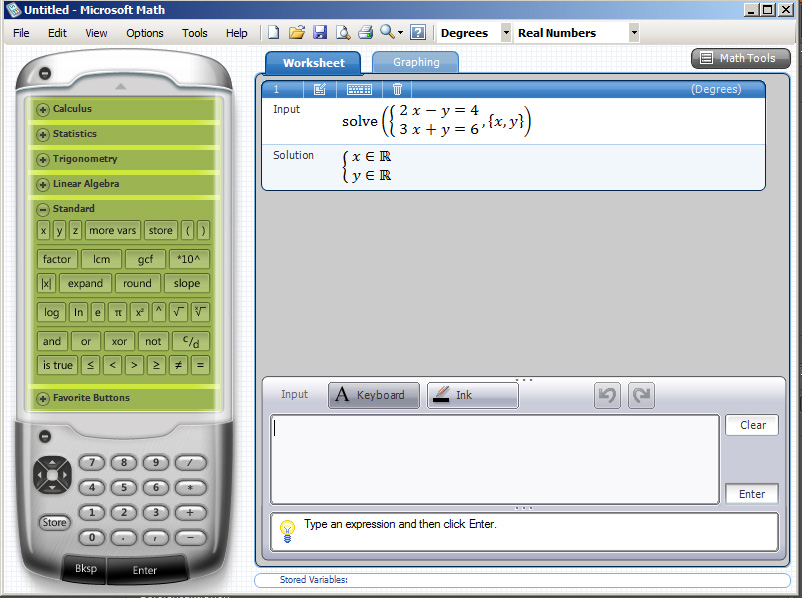Insert the factor function
The height and width of the screenshot is (598, 802).
[57, 259]
